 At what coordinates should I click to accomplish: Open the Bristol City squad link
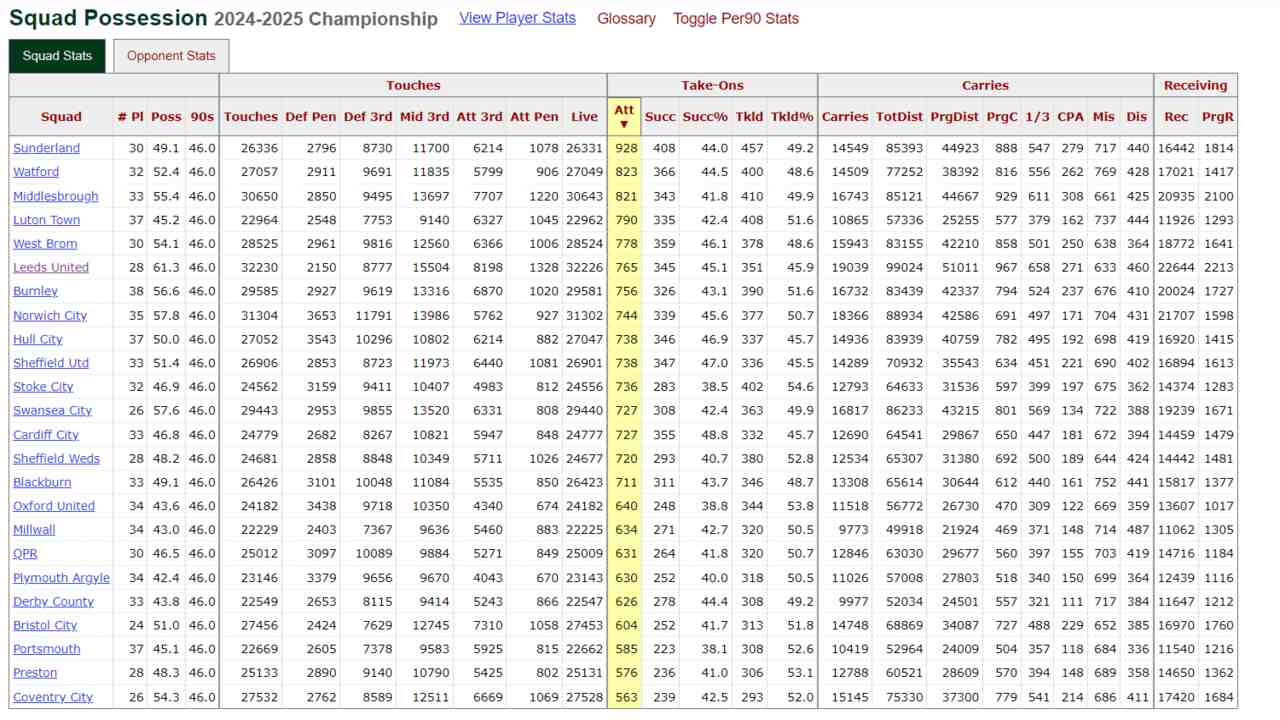(45, 625)
